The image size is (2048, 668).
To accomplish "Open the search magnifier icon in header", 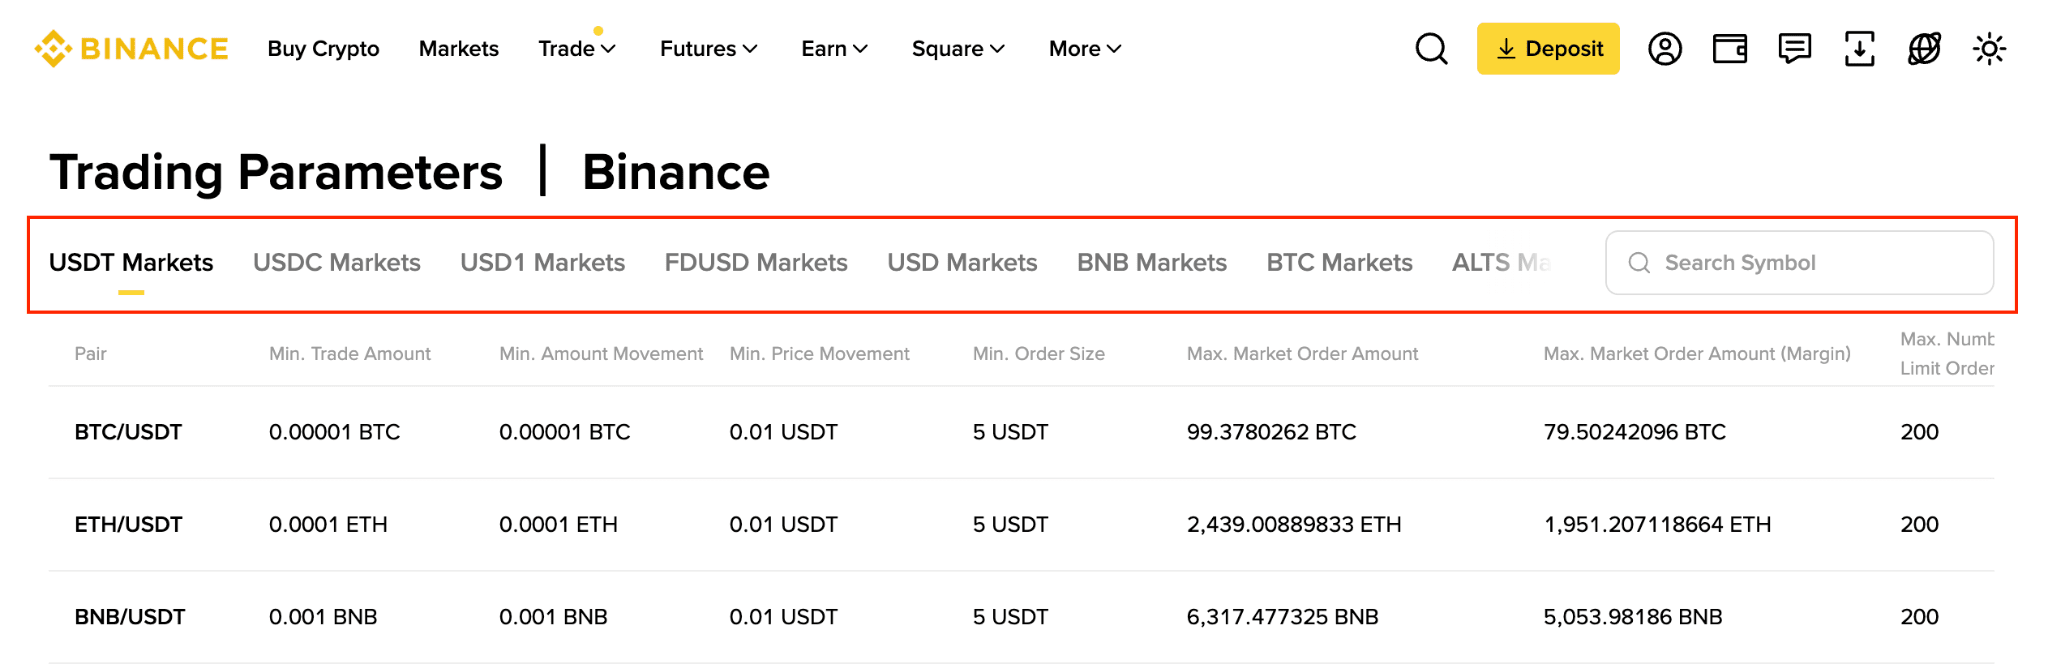I will click(x=1431, y=49).
